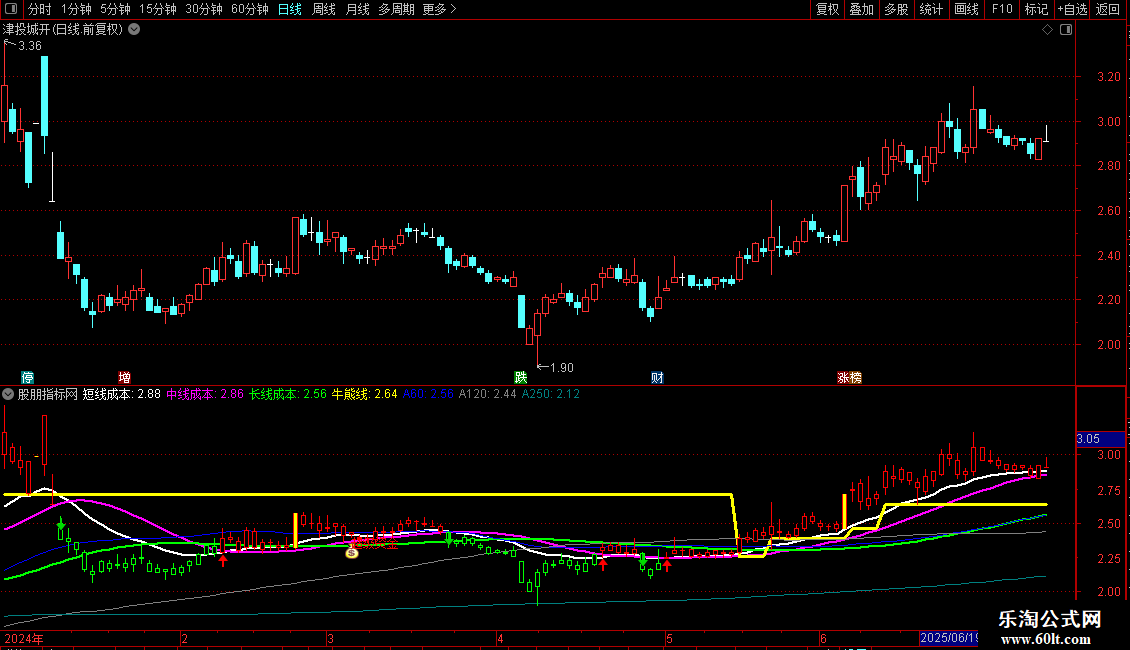
Task: Switch to 分时 intraday view
Action: click(40, 9)
